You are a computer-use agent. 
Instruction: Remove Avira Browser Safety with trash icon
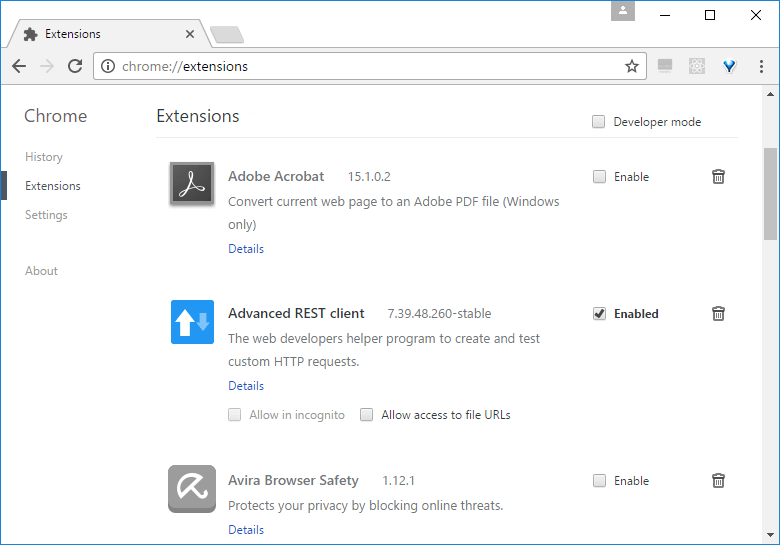pos(718,481)
